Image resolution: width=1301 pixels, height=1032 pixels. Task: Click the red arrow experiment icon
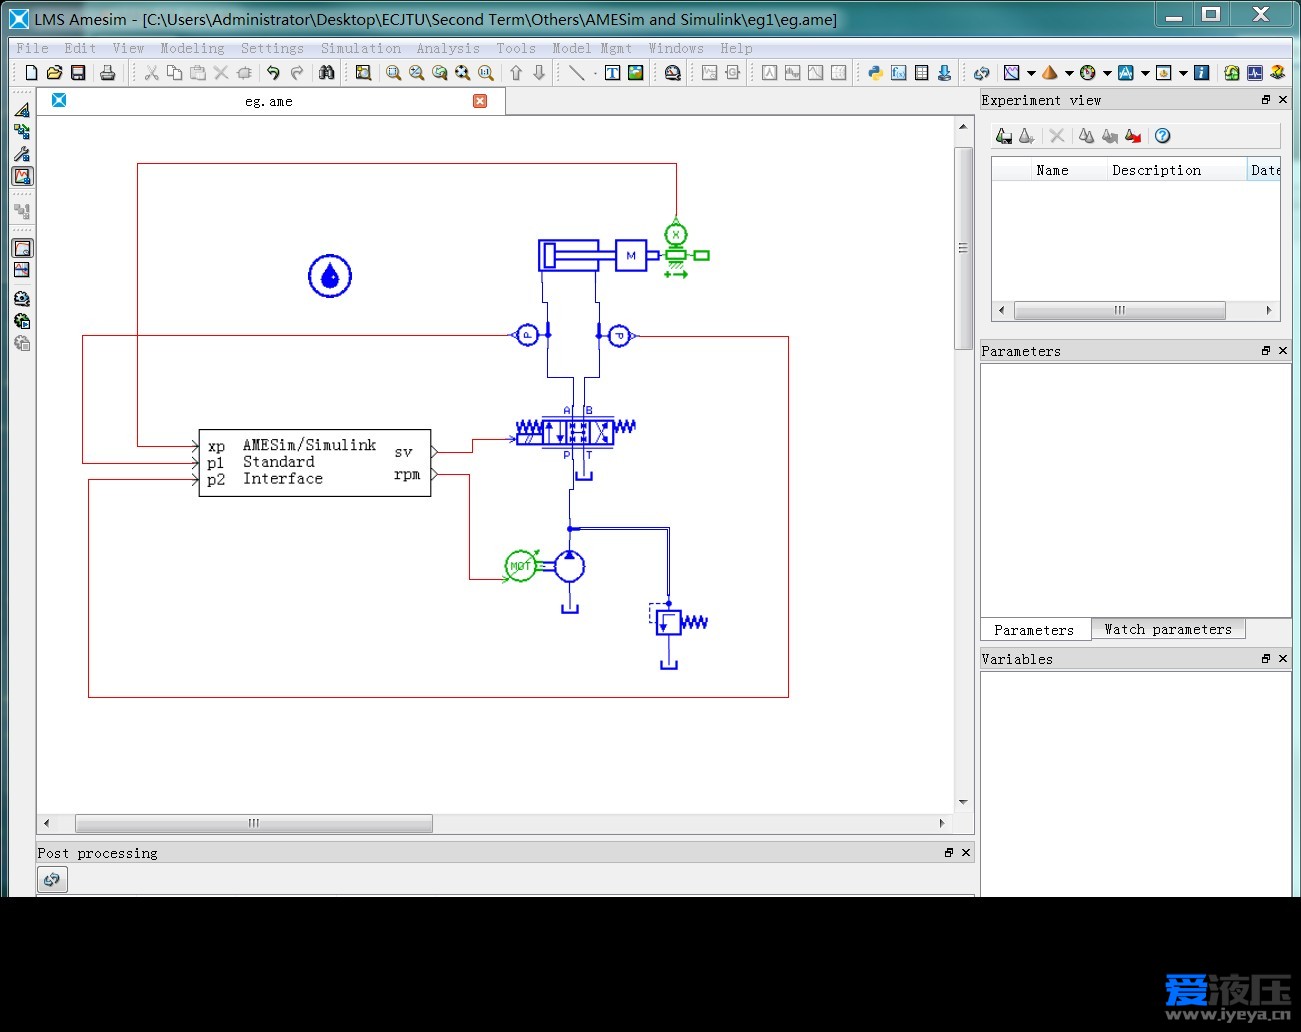pos(1133,136)
